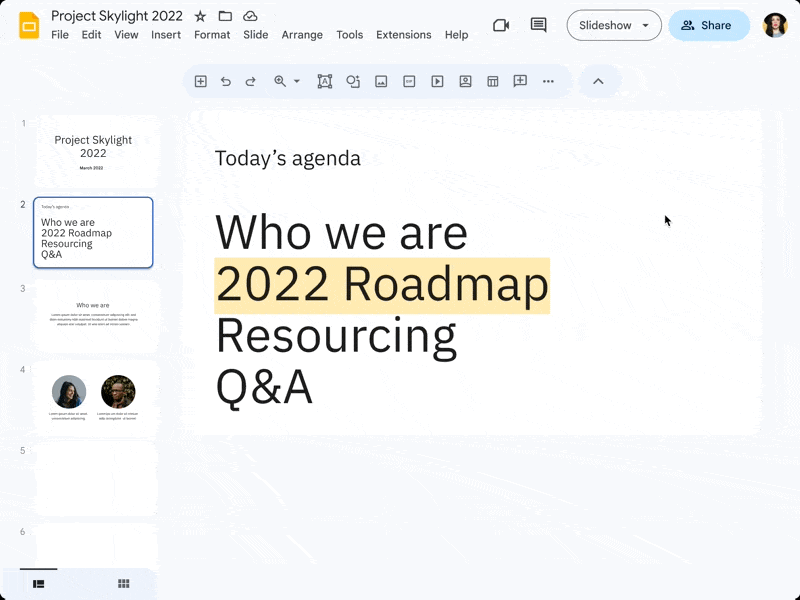Image resolution: width=800 pixels, height=600 pixels.
Task: Open the Slideshow dropdown arrow
Action: (x=645, y=25)
